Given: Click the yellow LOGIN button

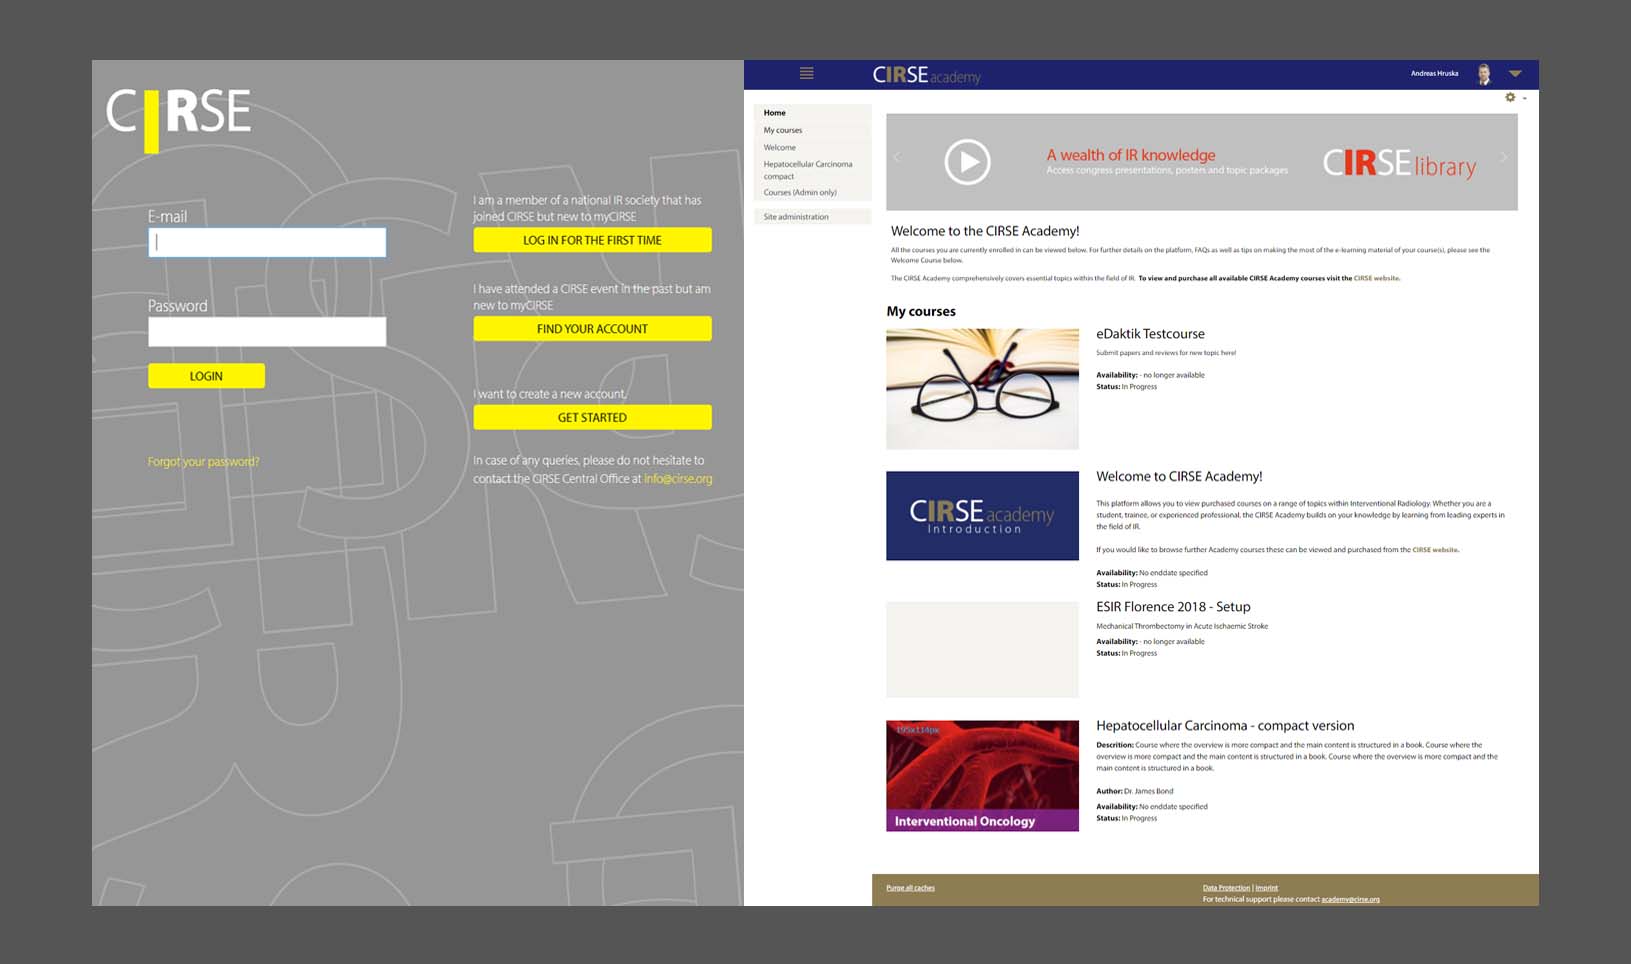Looking at the screenshot, I should [206, 376].
